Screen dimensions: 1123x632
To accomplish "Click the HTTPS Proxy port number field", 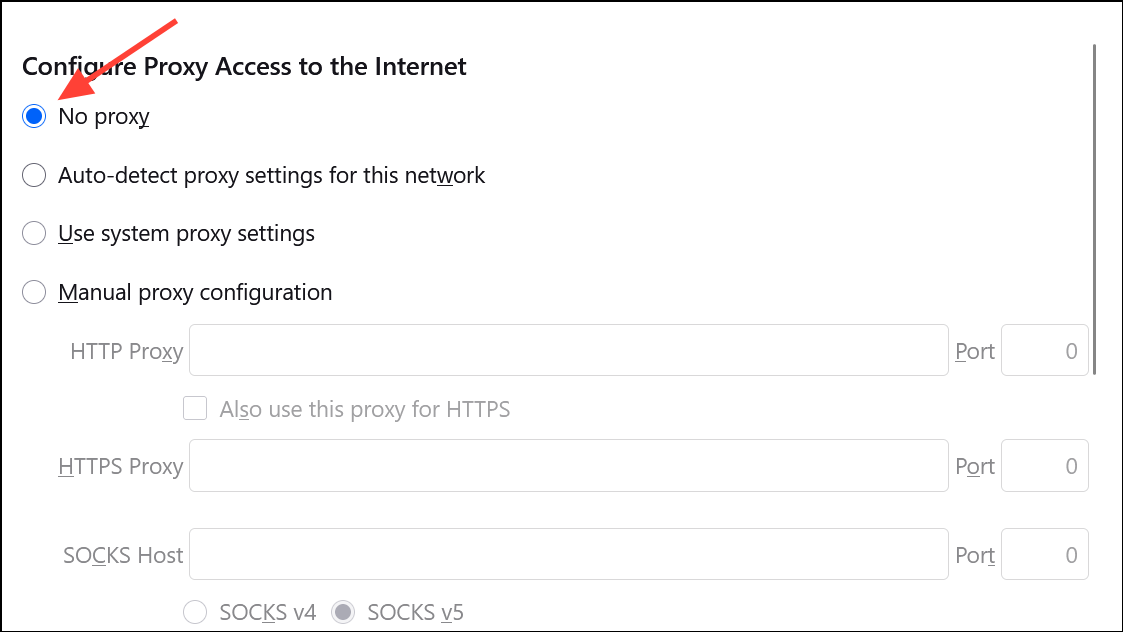I will coord(1044,466).
